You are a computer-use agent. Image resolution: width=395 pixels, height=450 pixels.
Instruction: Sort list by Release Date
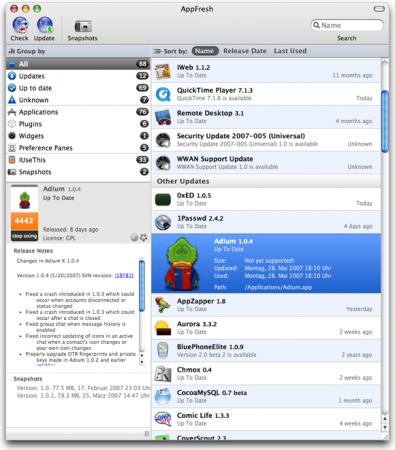[245, 51]
